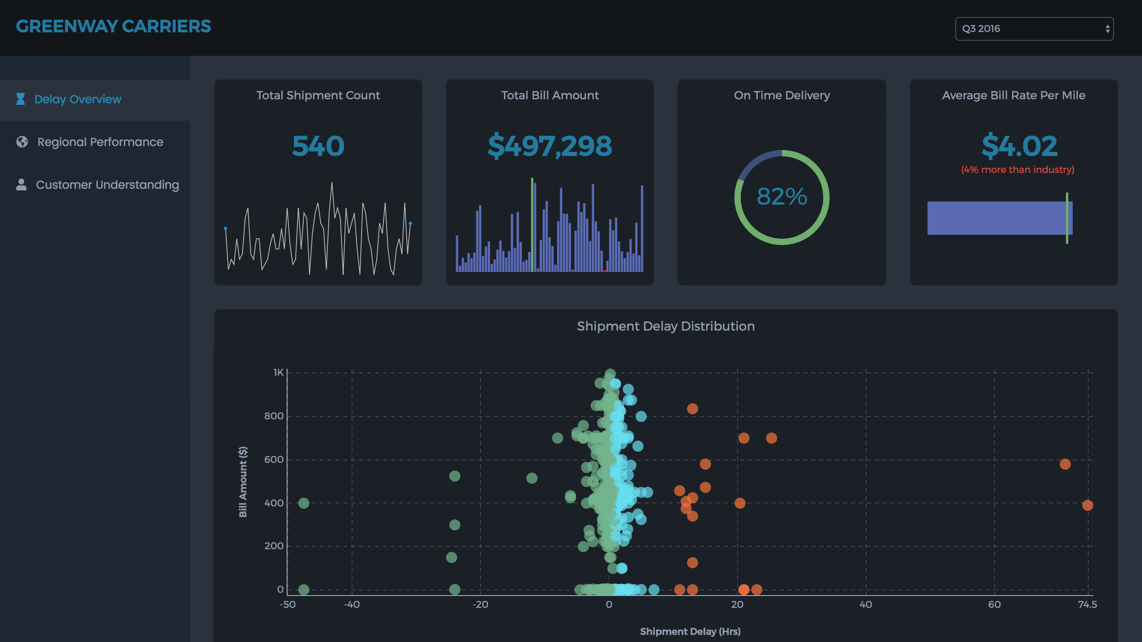This screenshot has width=1142, height=642.
Task: Click the stepper arrows on the quarter selector
Action: [x=1110, y=27]
